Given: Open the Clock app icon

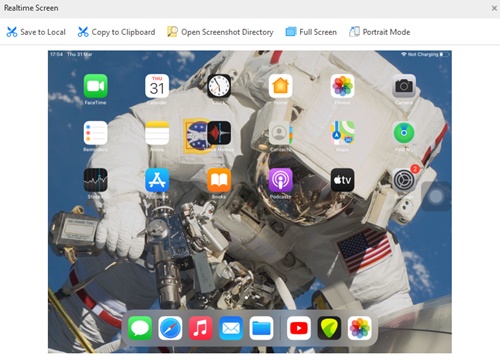Looking at the screenshot, I should [x=219, y=86].
